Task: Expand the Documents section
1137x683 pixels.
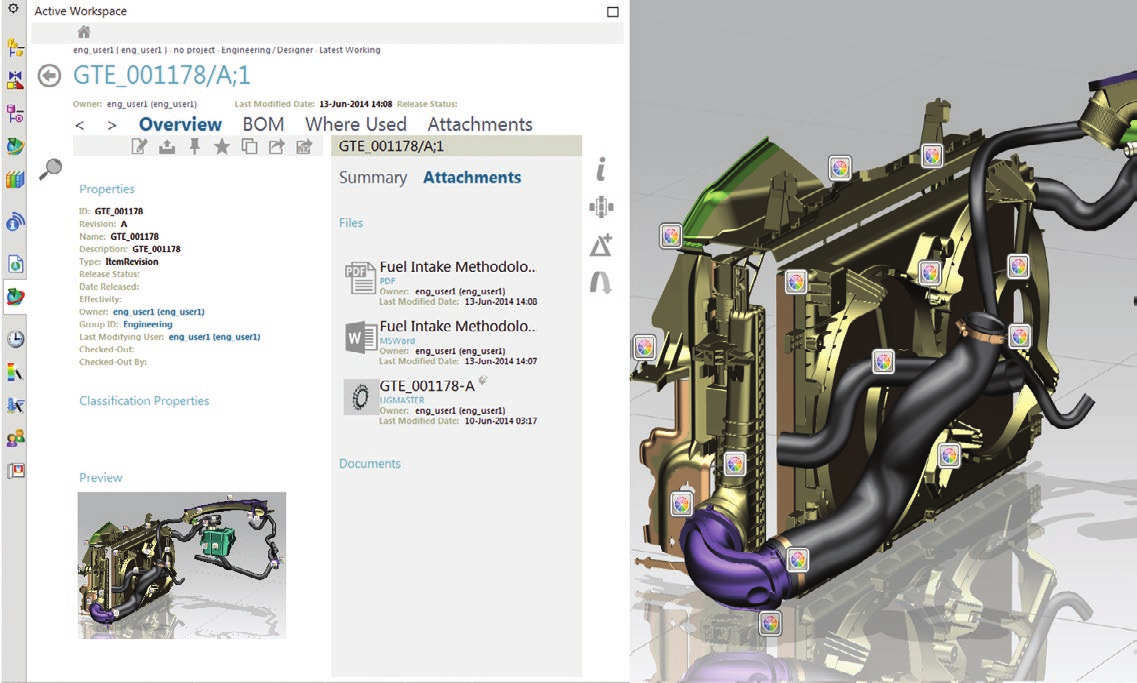Action: [x=372, y=463]
